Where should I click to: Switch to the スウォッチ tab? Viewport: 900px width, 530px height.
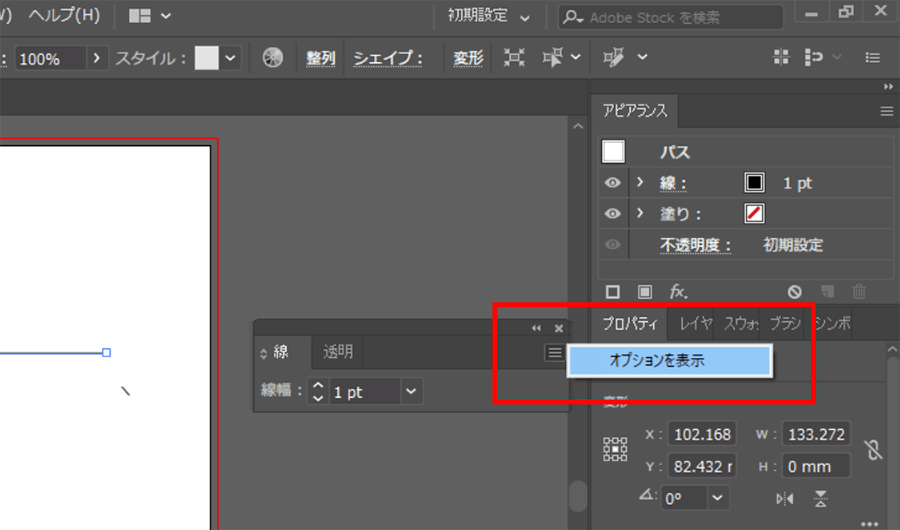(x=740, y=323)
